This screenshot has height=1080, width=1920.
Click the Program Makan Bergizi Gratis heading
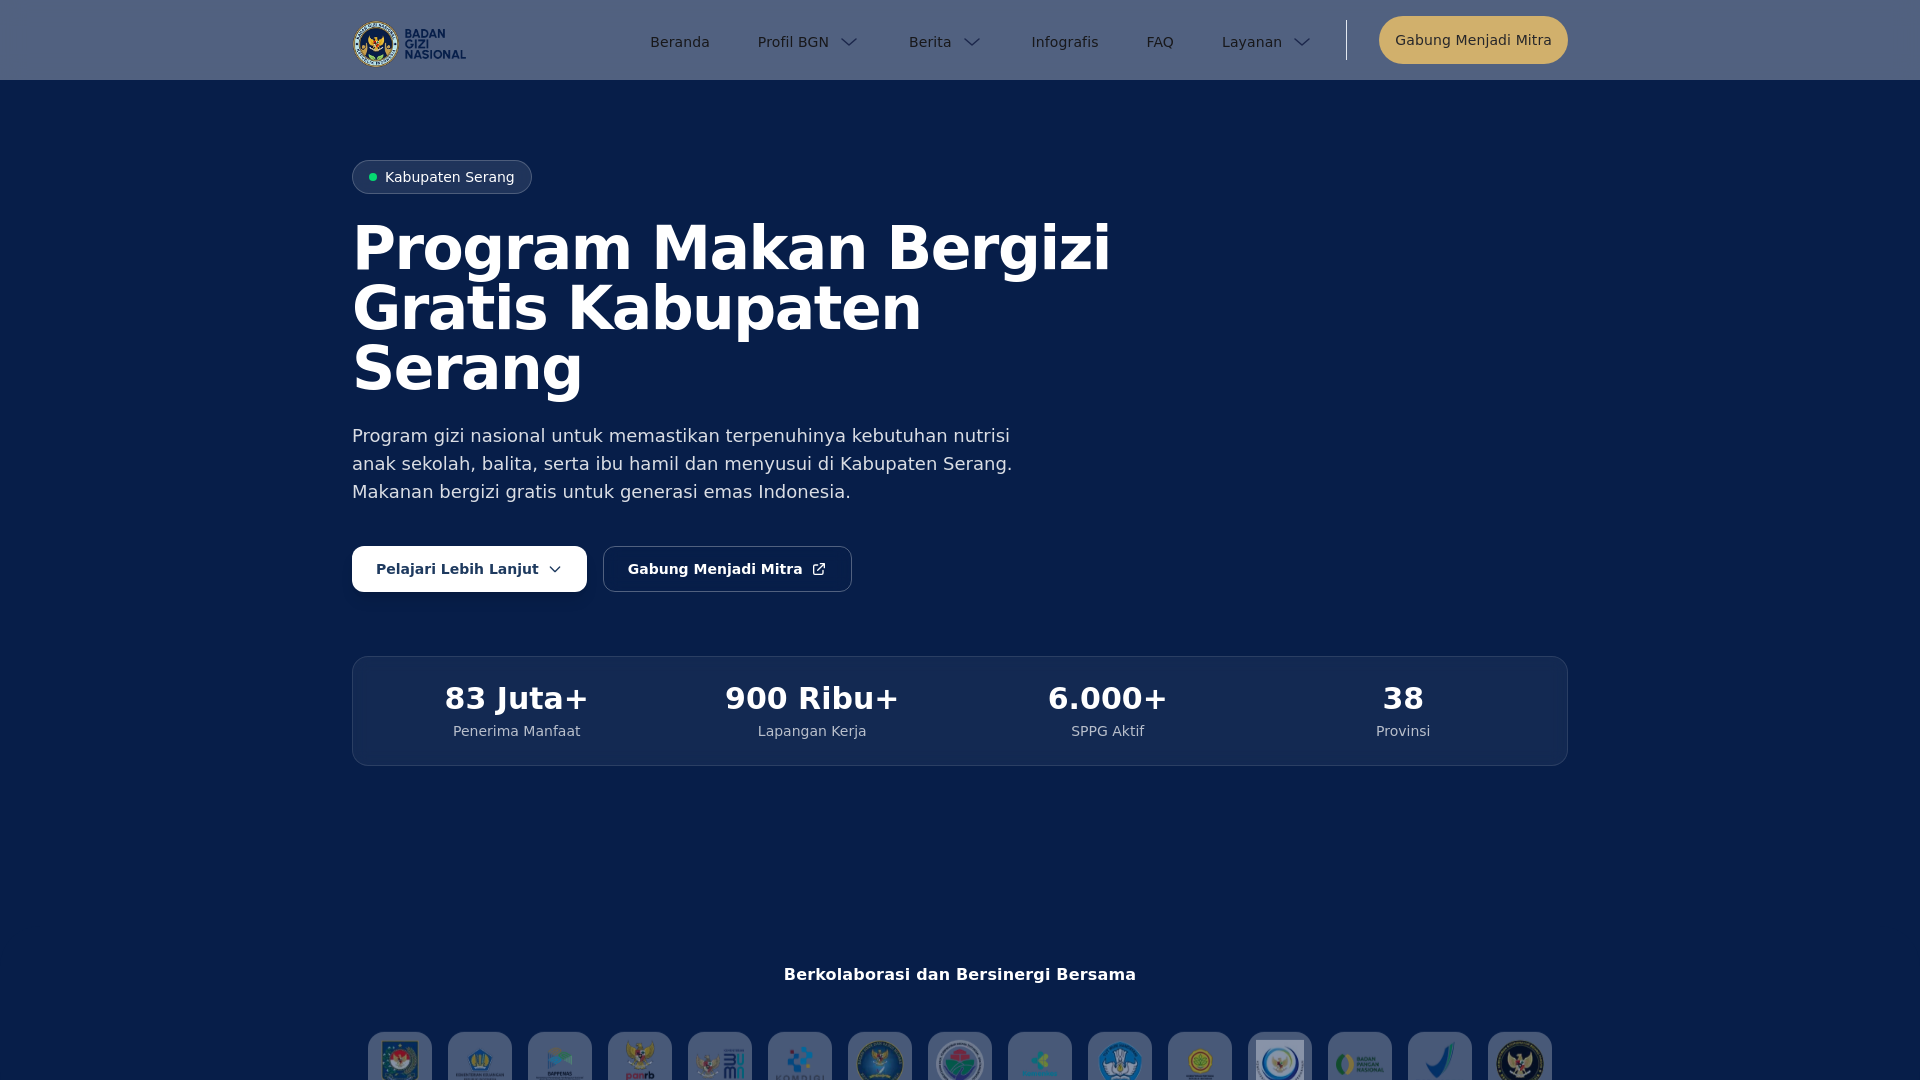(732, 308)
